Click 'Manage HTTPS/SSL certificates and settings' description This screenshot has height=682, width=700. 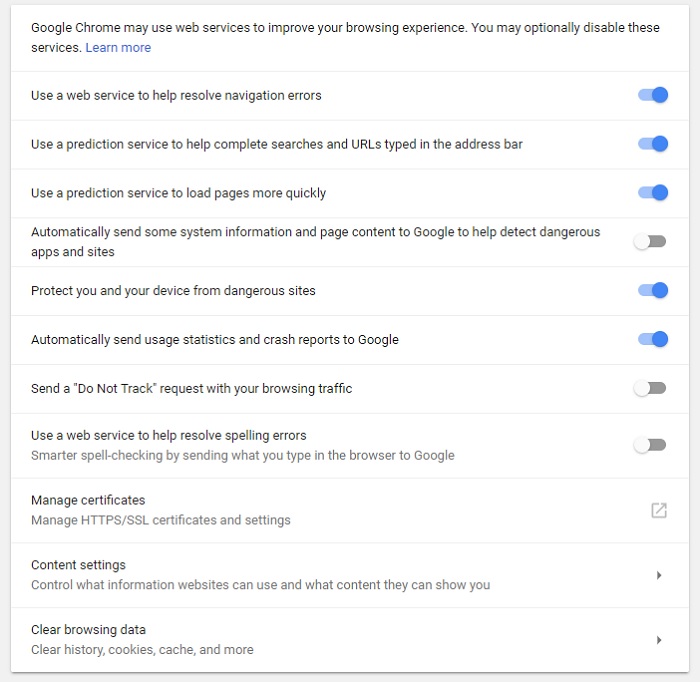[161, 520]
